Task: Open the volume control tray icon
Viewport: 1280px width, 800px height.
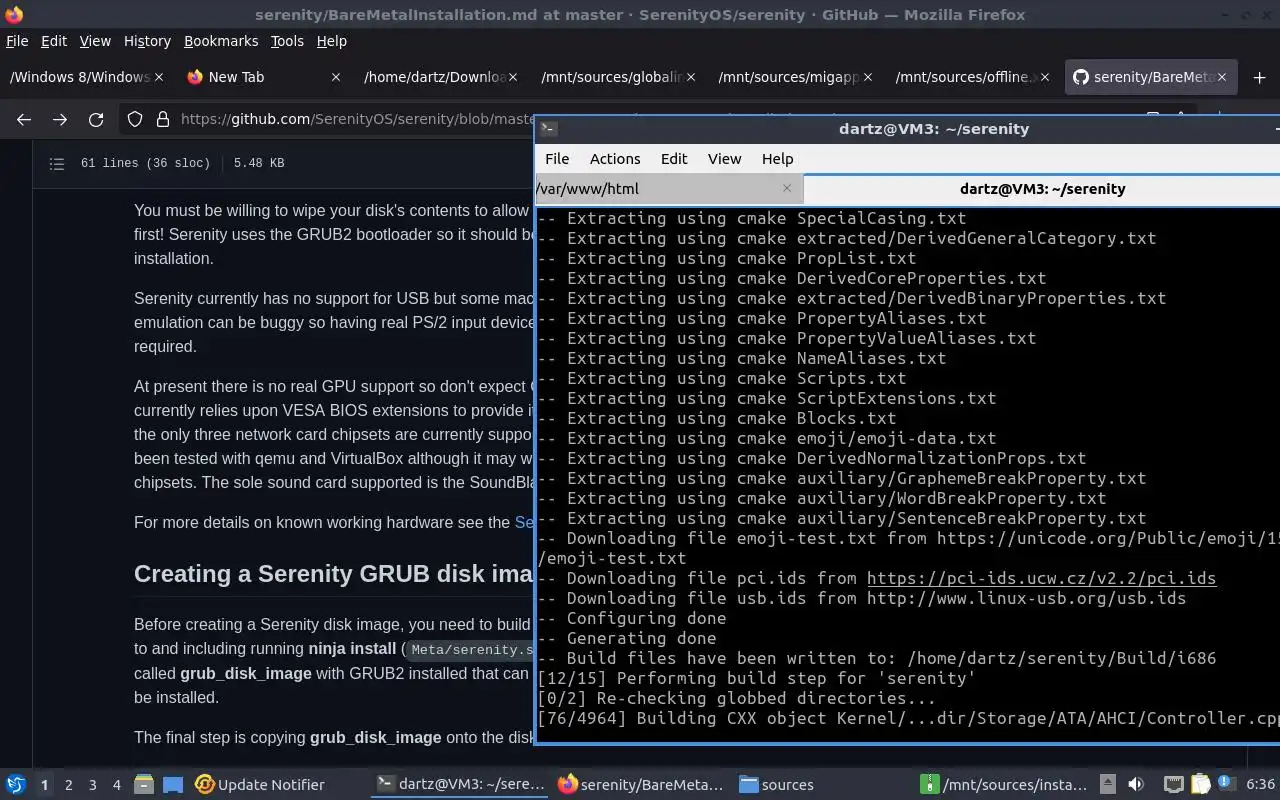Action: (x=1136, y=785)
